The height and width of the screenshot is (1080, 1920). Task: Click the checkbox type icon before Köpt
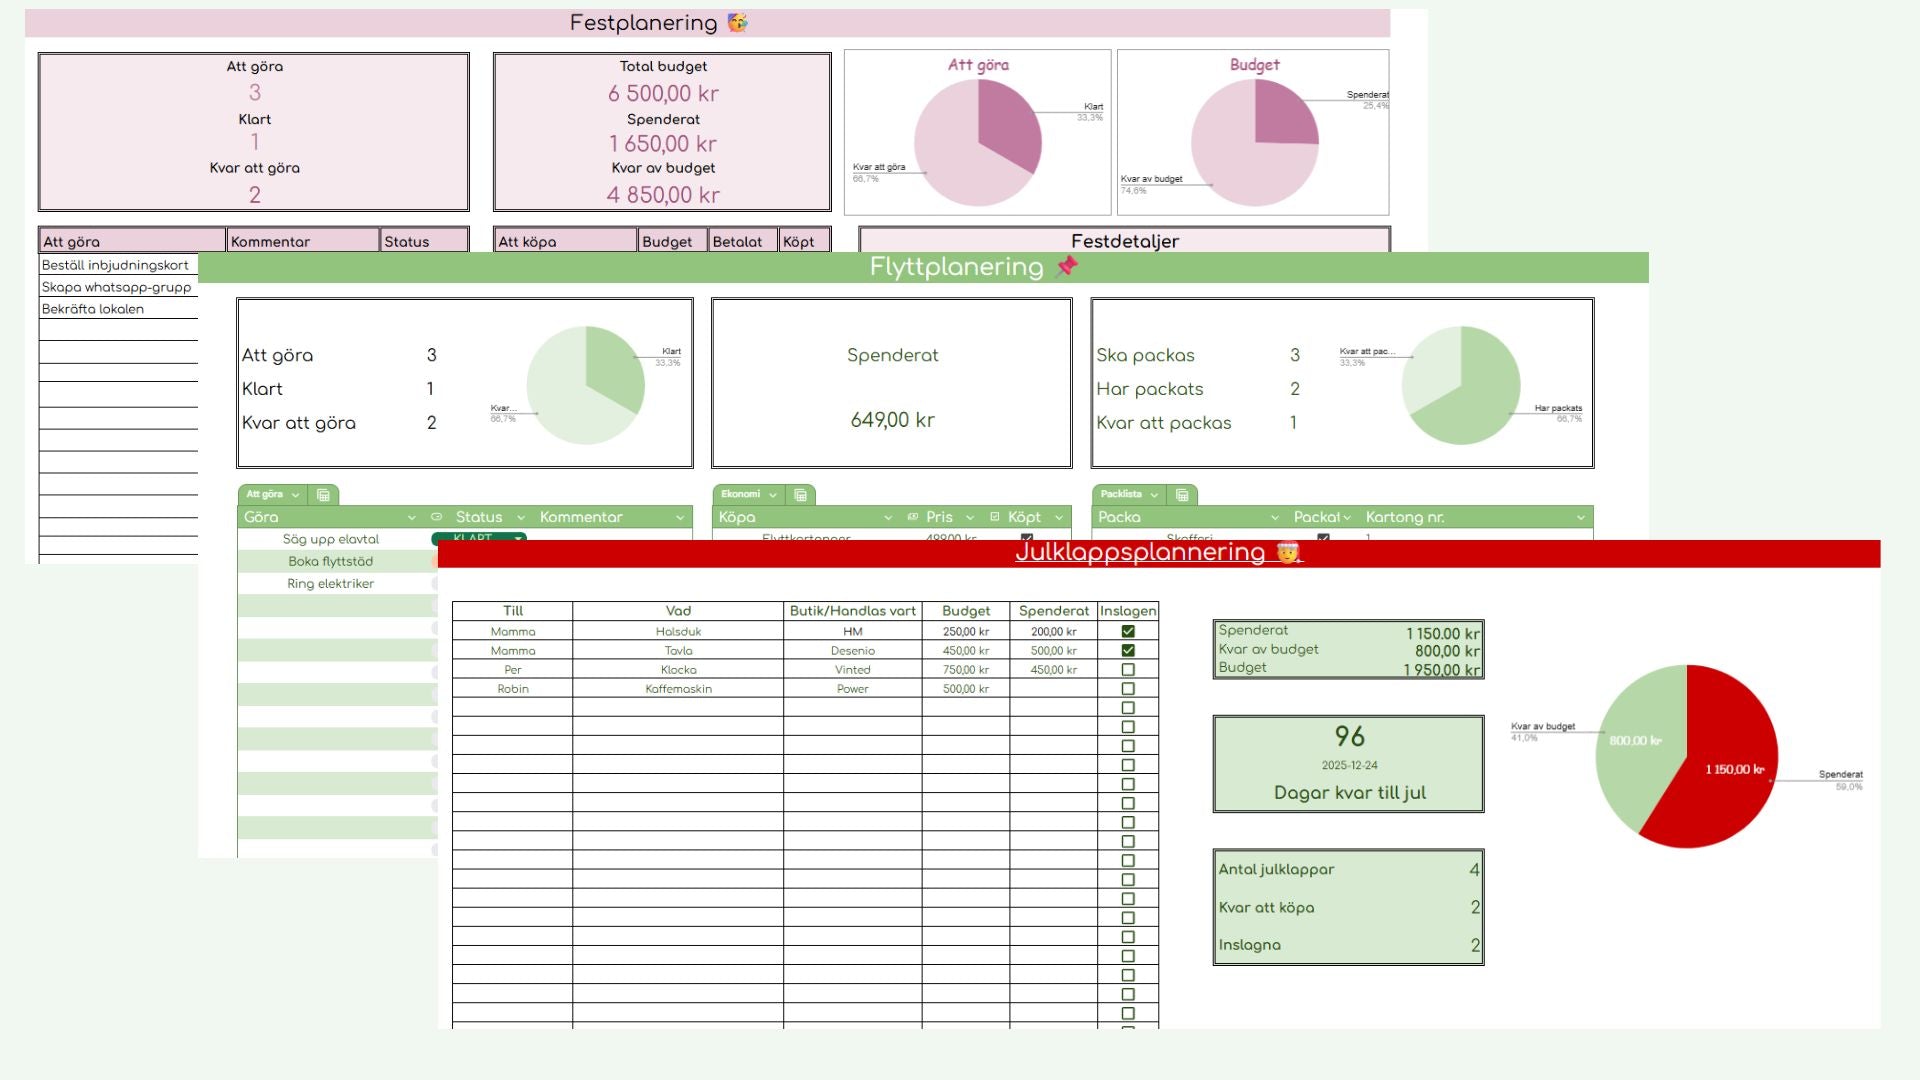994,517
